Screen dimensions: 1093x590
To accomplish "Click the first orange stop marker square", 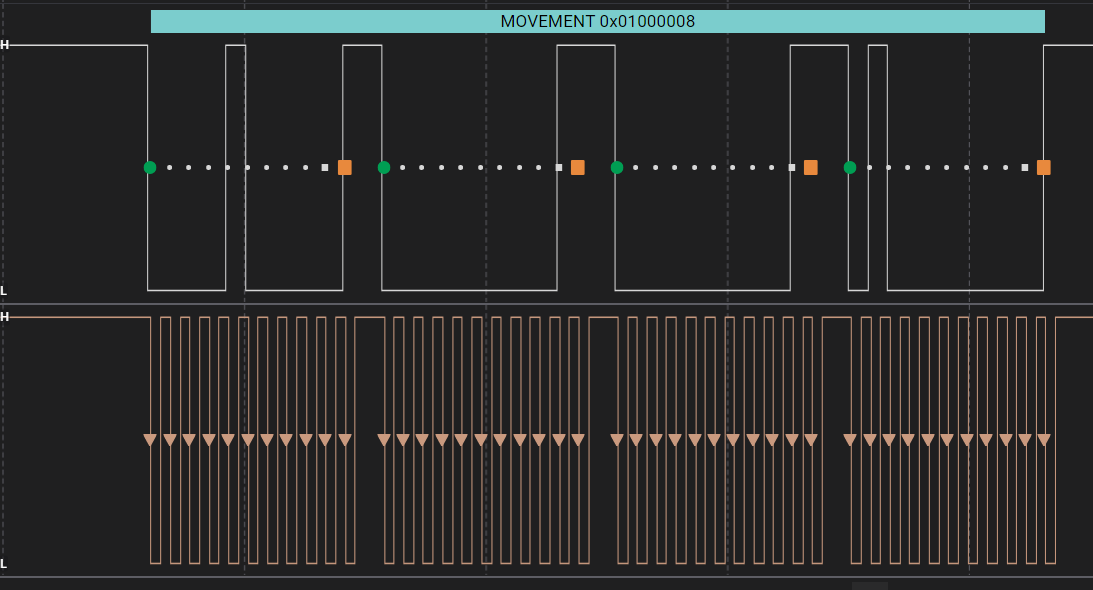I will tap(344, 167).
